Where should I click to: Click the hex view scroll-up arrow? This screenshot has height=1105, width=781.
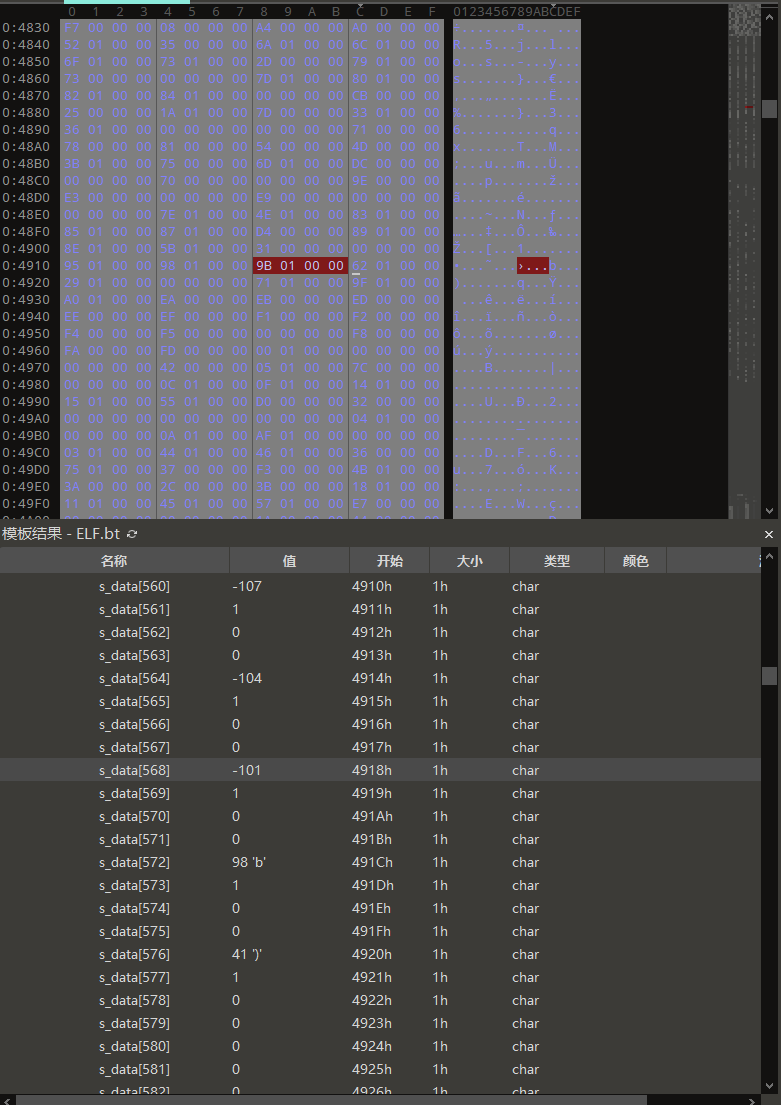769,10
